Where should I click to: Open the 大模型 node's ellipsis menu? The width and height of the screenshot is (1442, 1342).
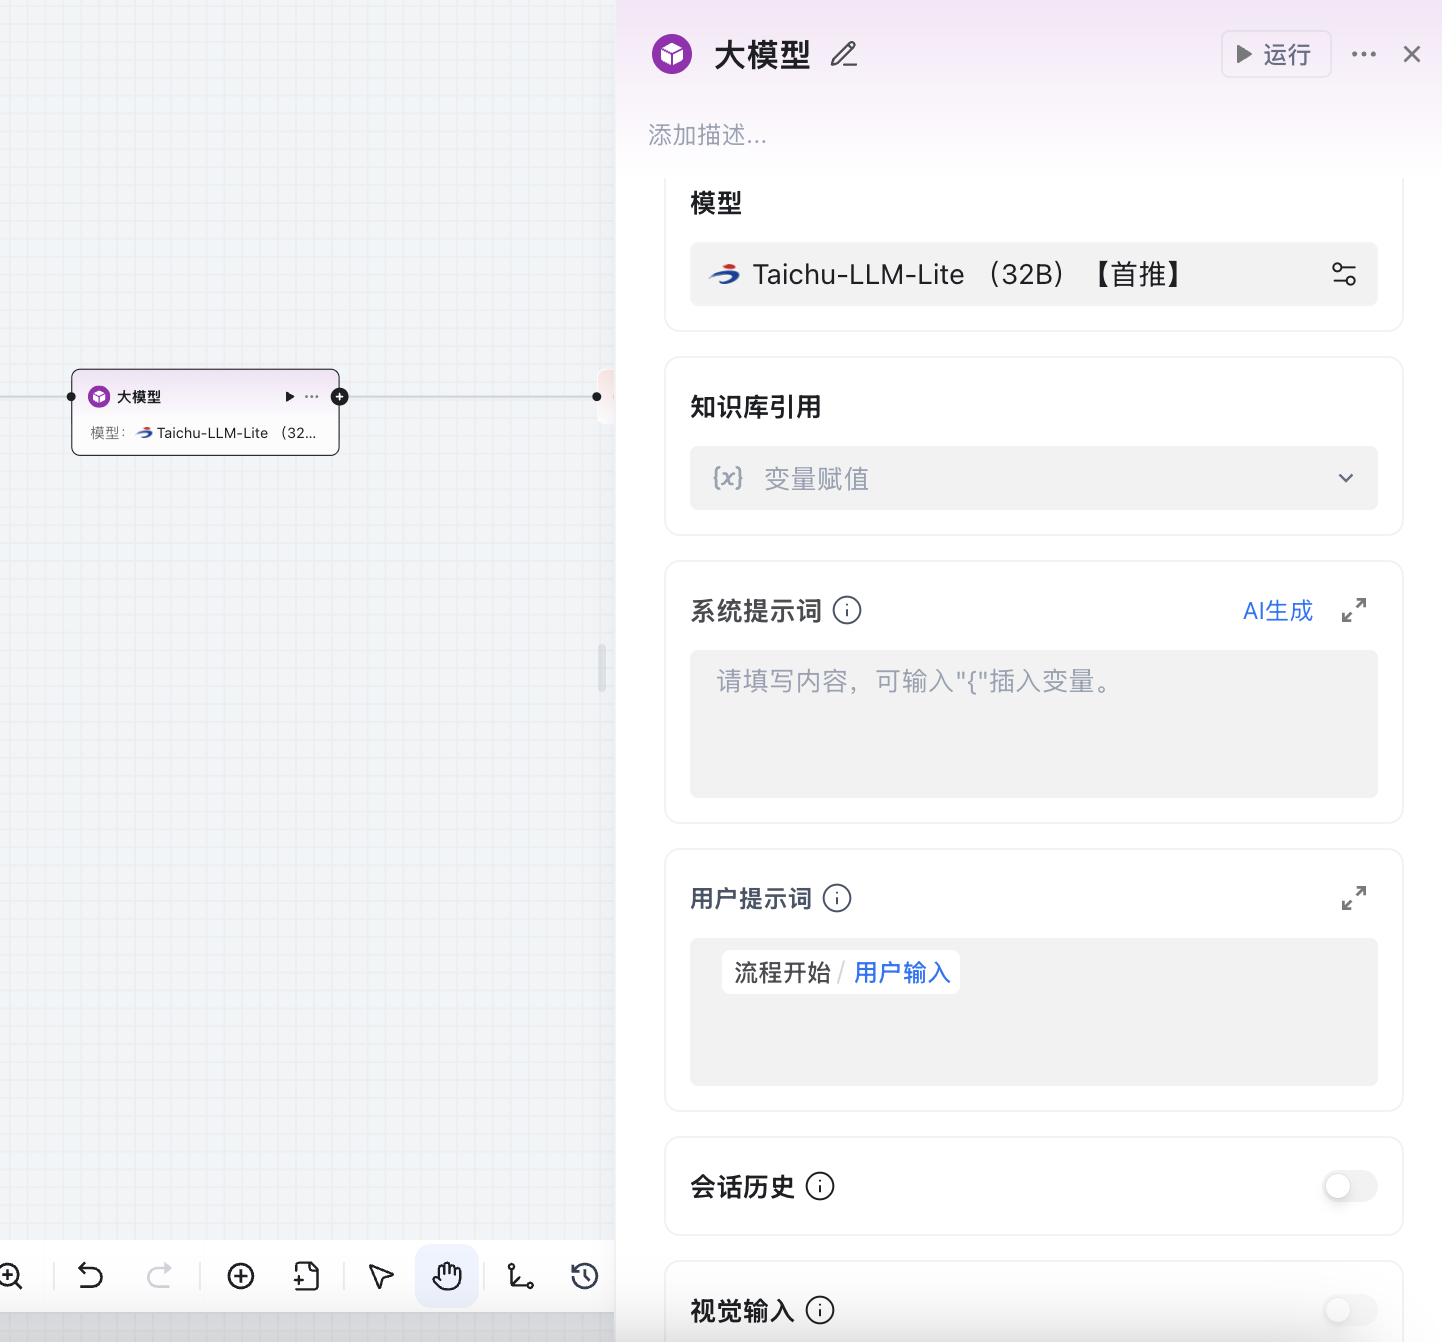coord(311,396)
